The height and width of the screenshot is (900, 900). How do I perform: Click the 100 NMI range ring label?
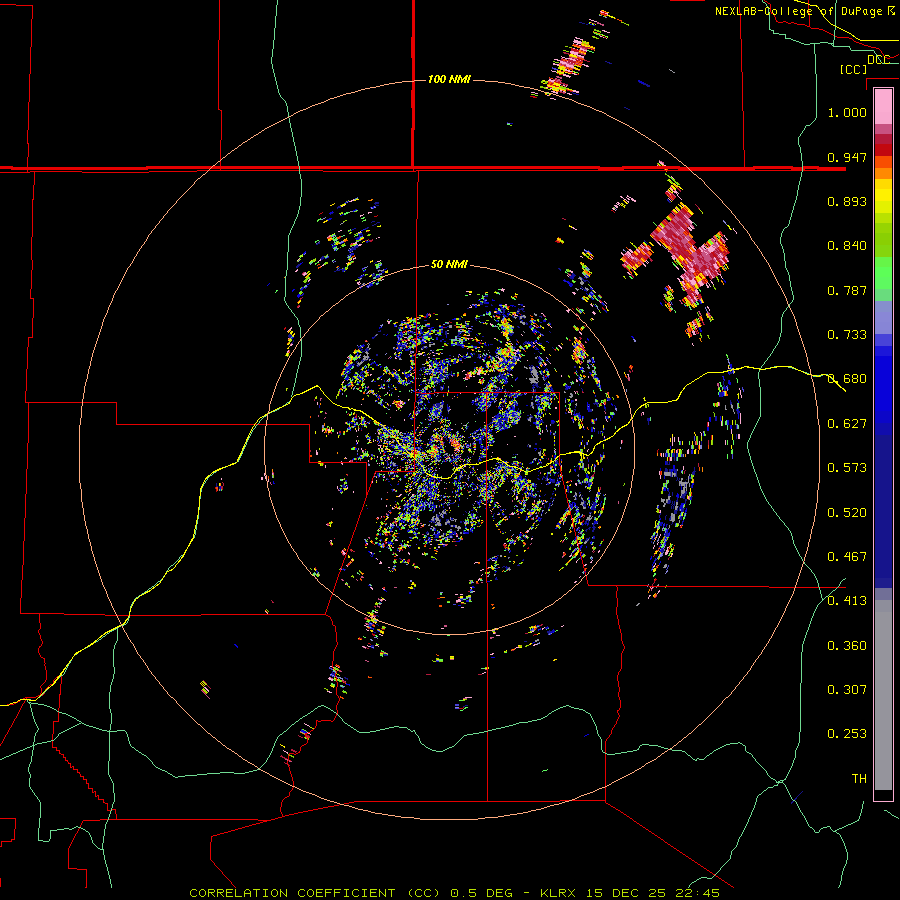point(449,79)
